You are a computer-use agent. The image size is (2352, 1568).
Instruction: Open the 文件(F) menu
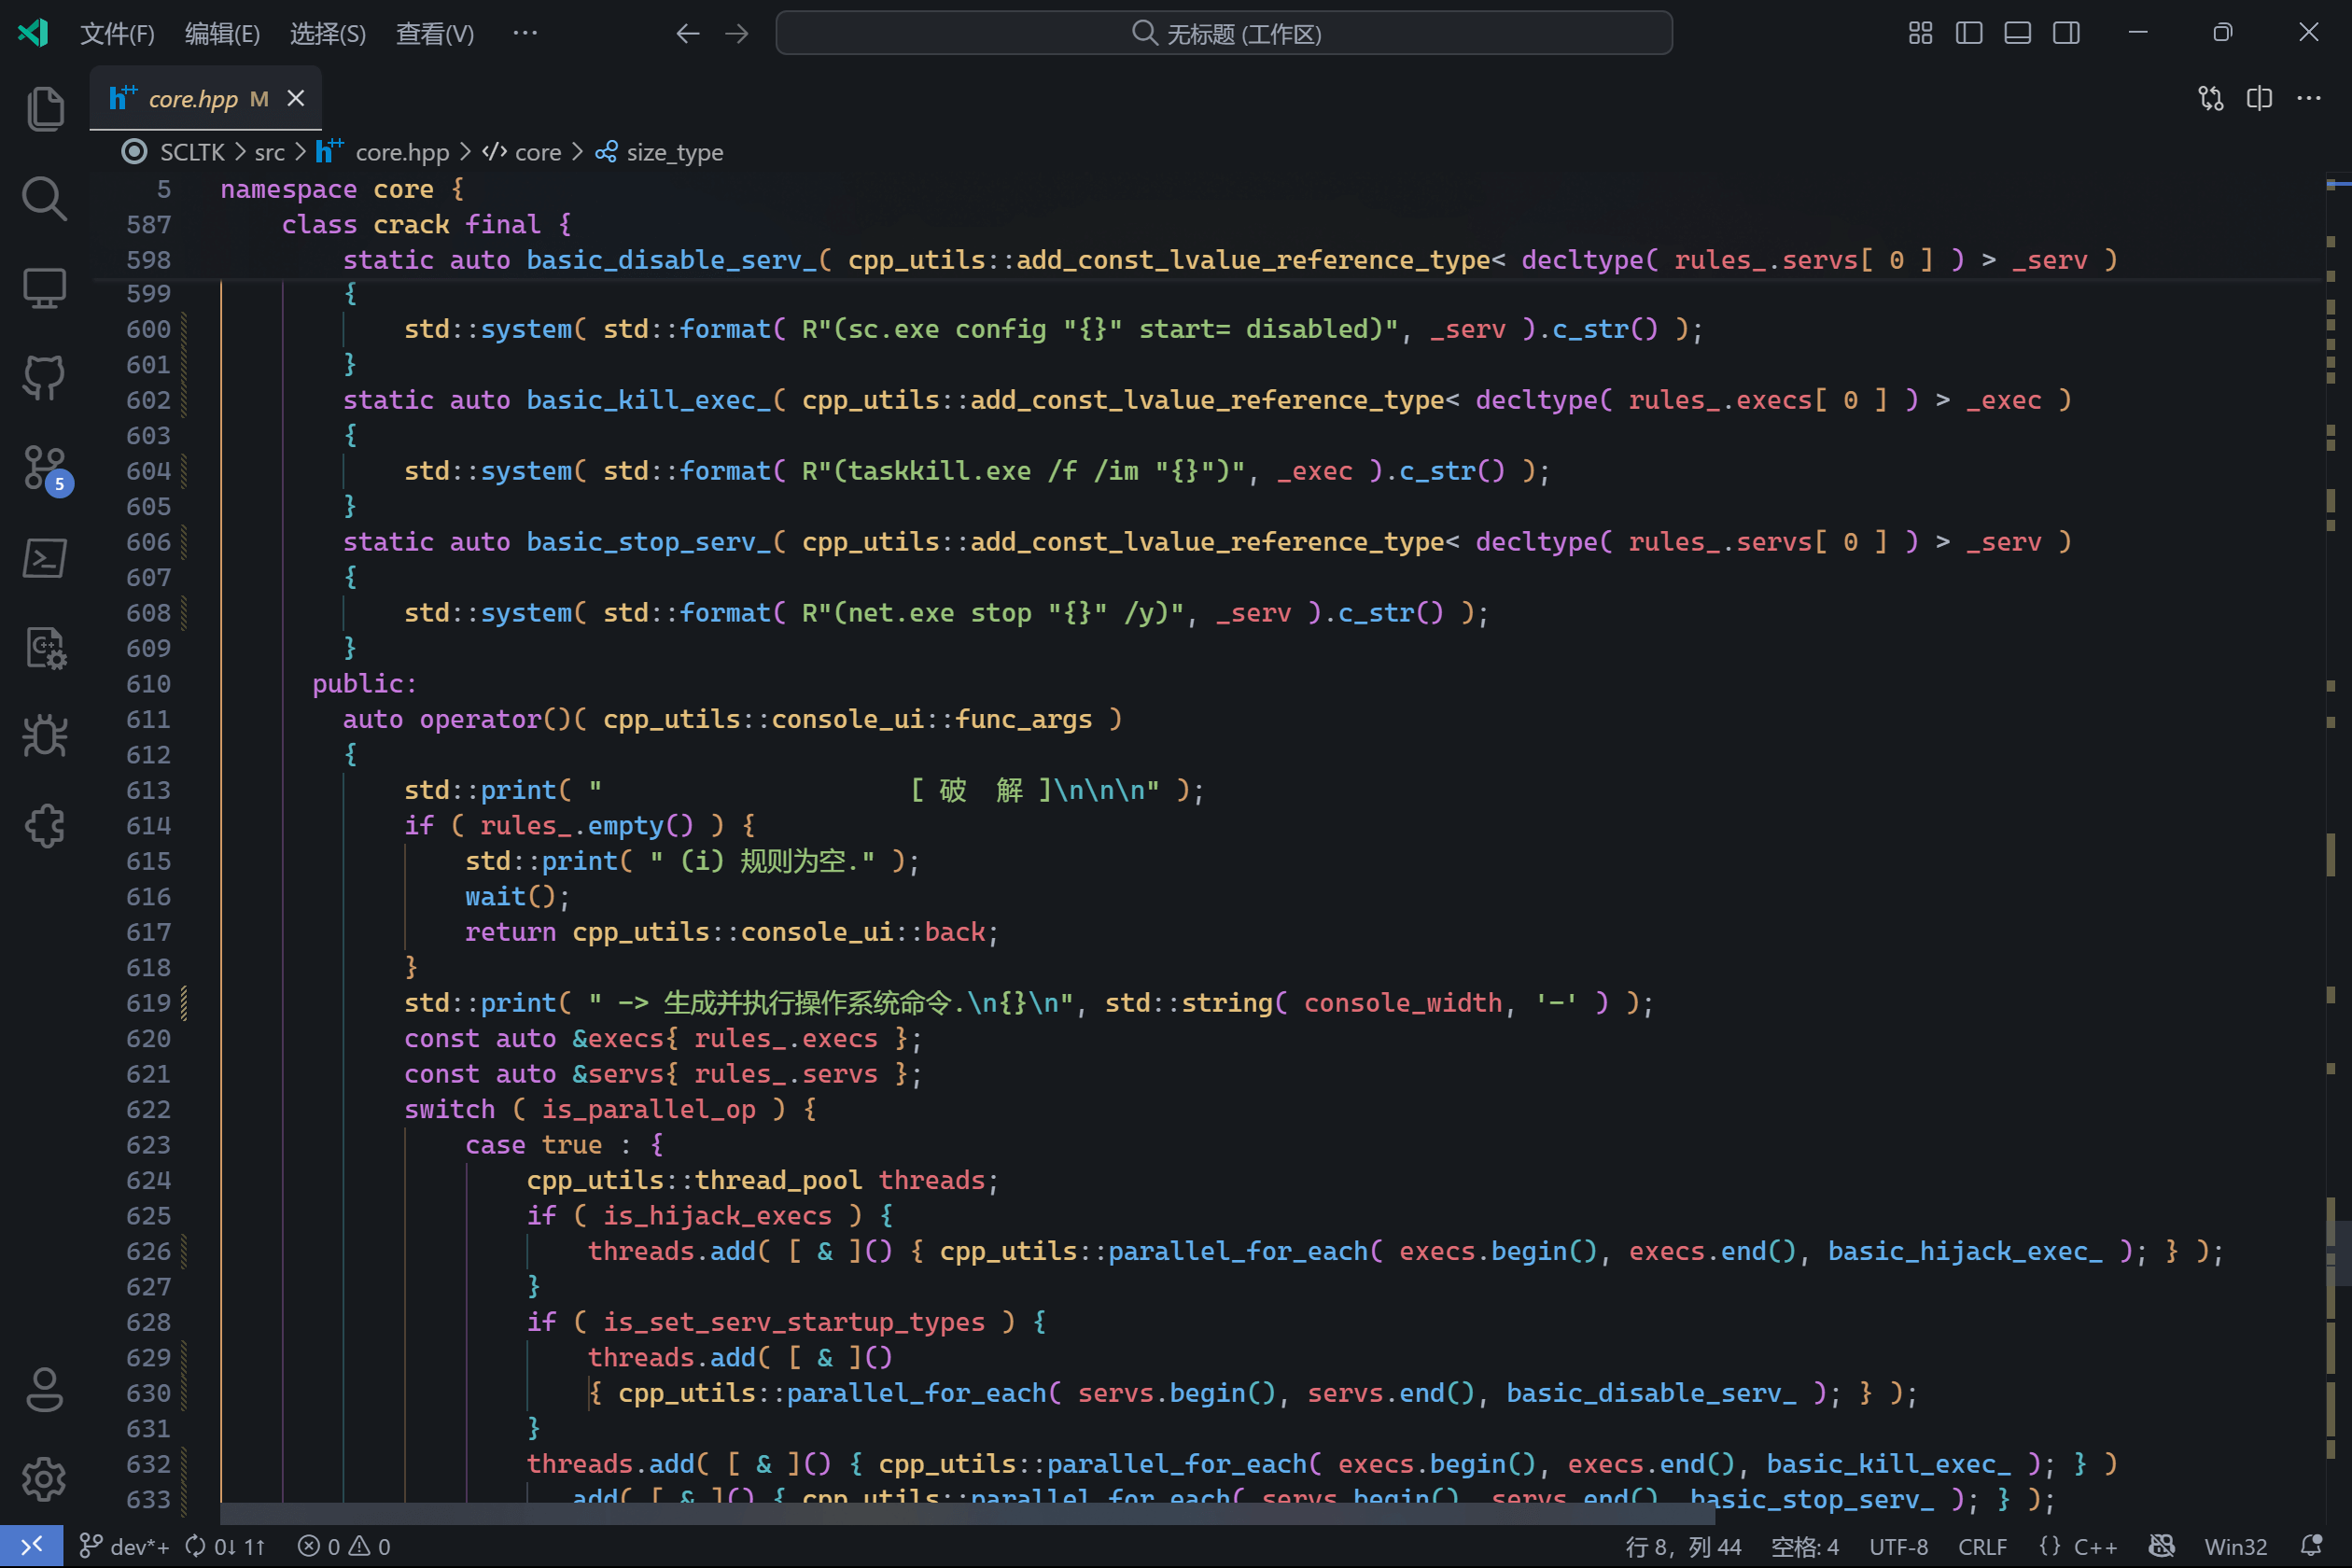pyautogui.click(x=117, y=34)
